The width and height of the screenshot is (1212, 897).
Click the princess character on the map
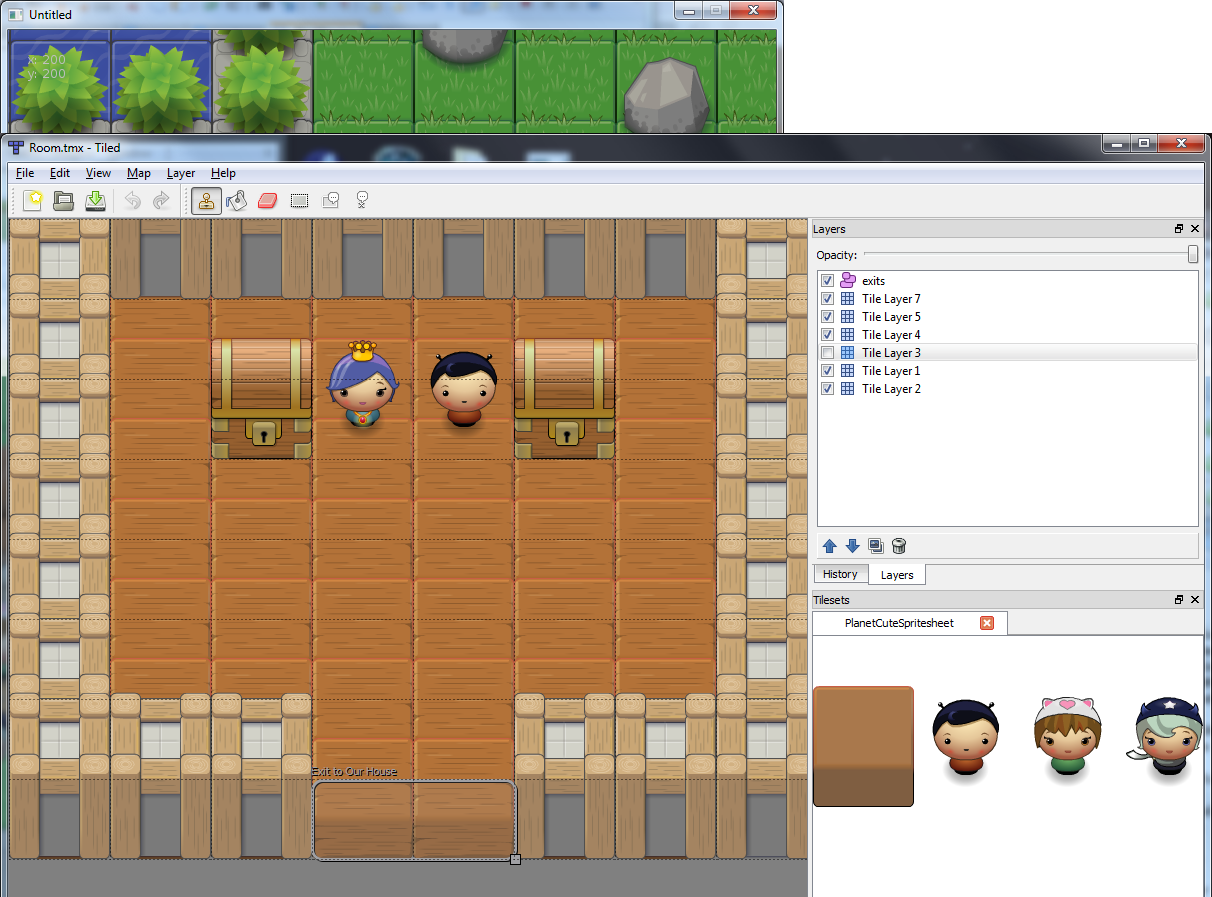tap(363, 386)
